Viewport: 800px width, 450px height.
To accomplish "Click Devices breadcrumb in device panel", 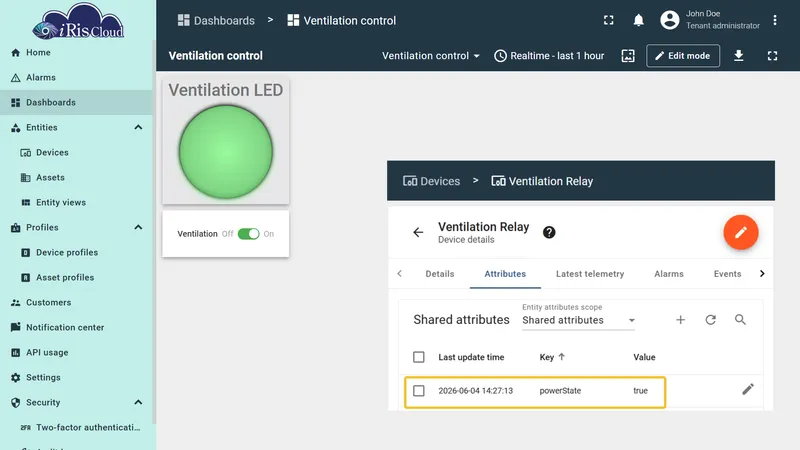I will [x=432, y=181].
